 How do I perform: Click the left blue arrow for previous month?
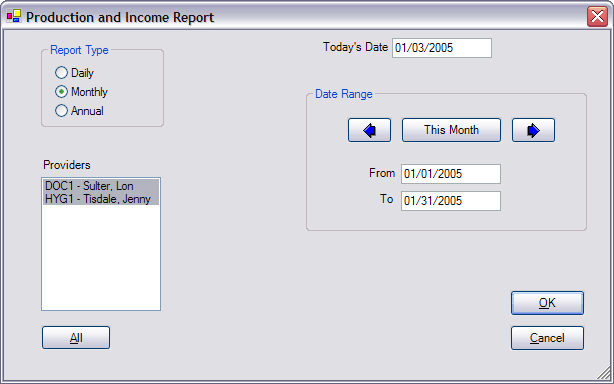[369, 130]
